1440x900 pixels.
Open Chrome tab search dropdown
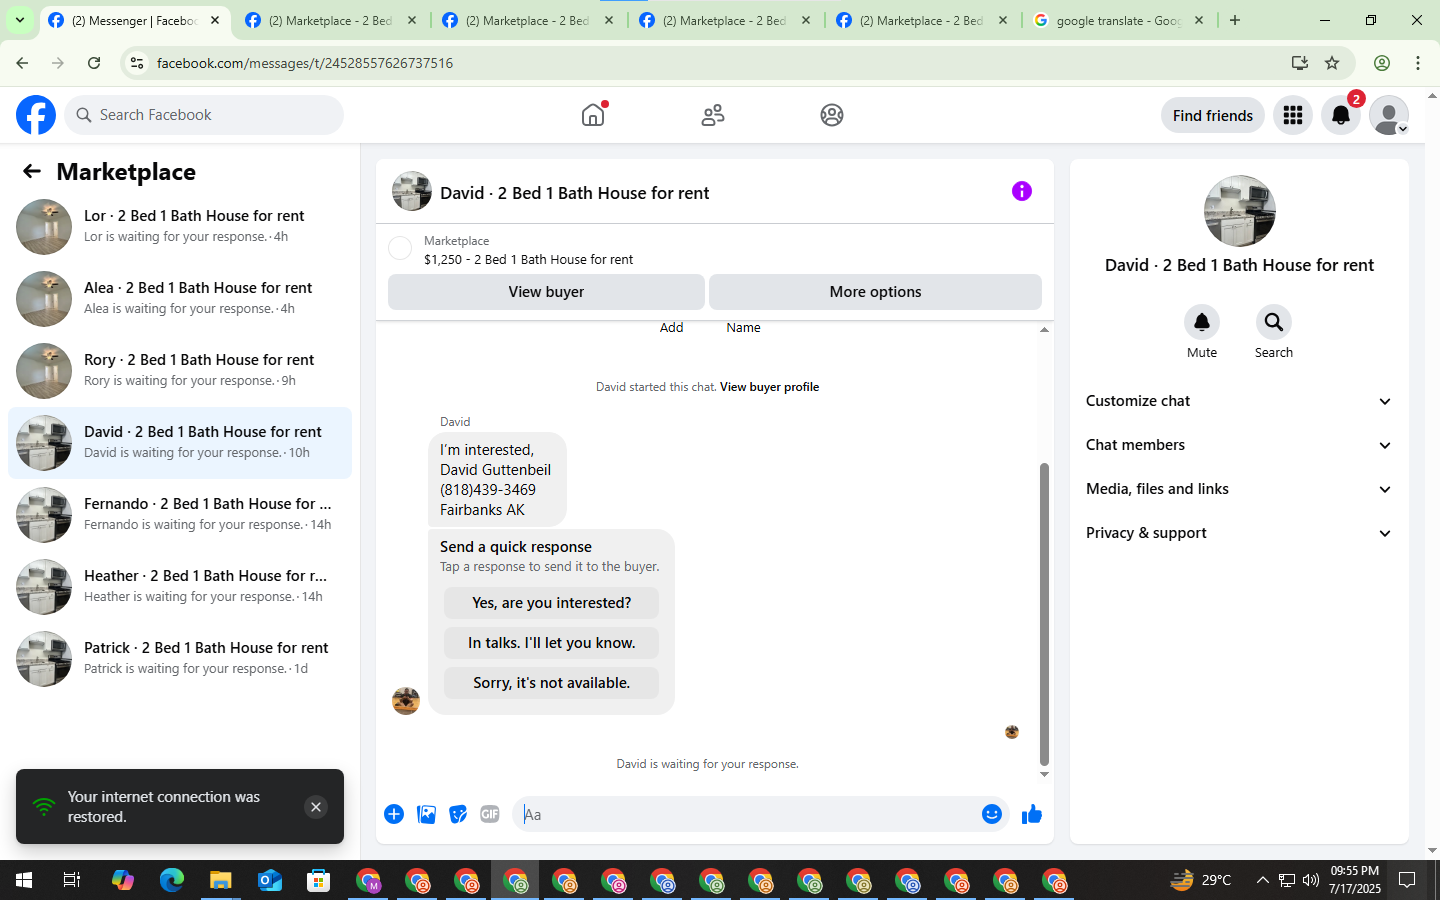coord(20,20)
